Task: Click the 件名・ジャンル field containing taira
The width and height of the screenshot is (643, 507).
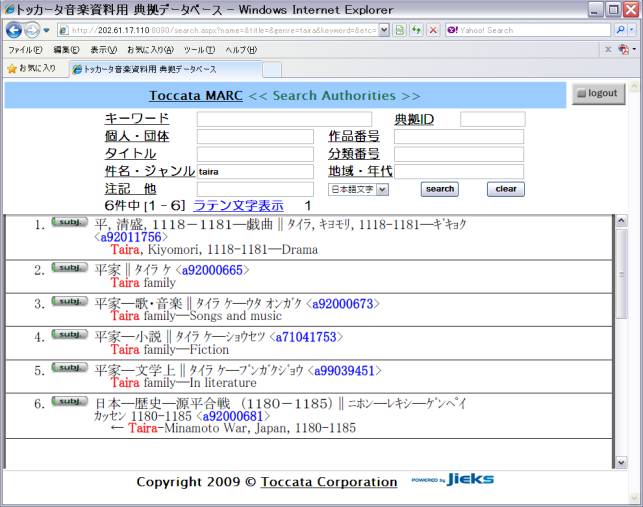Action: coord(255,171)
